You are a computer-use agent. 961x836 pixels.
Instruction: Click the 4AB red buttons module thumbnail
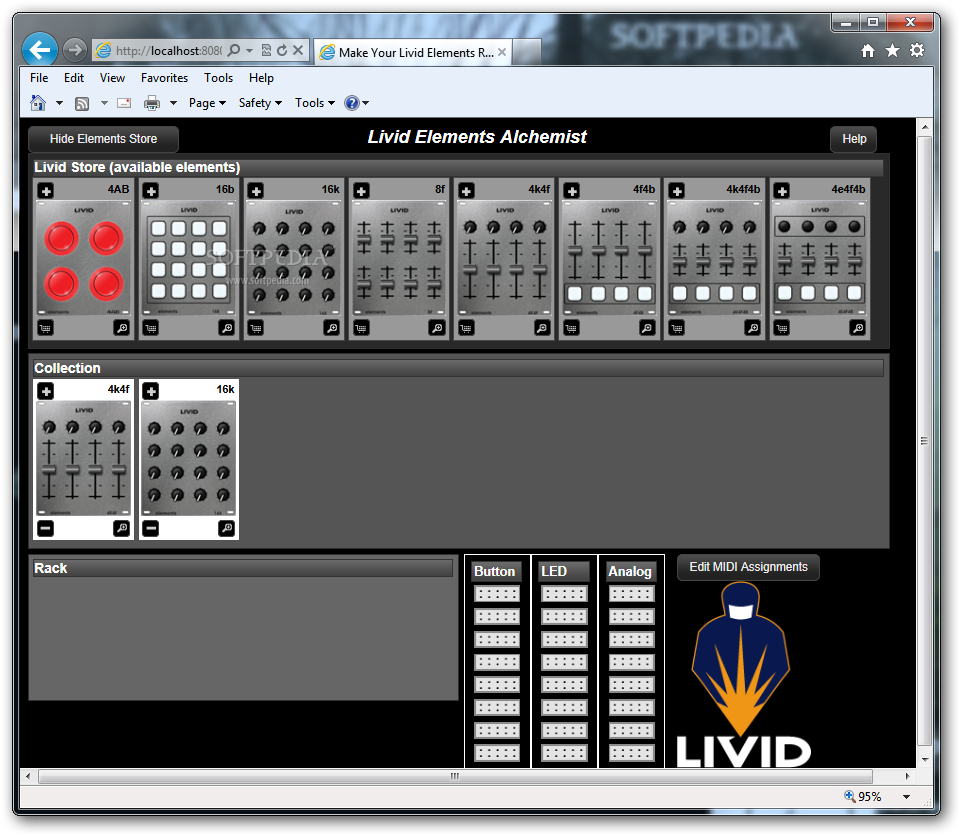point(83,259)
